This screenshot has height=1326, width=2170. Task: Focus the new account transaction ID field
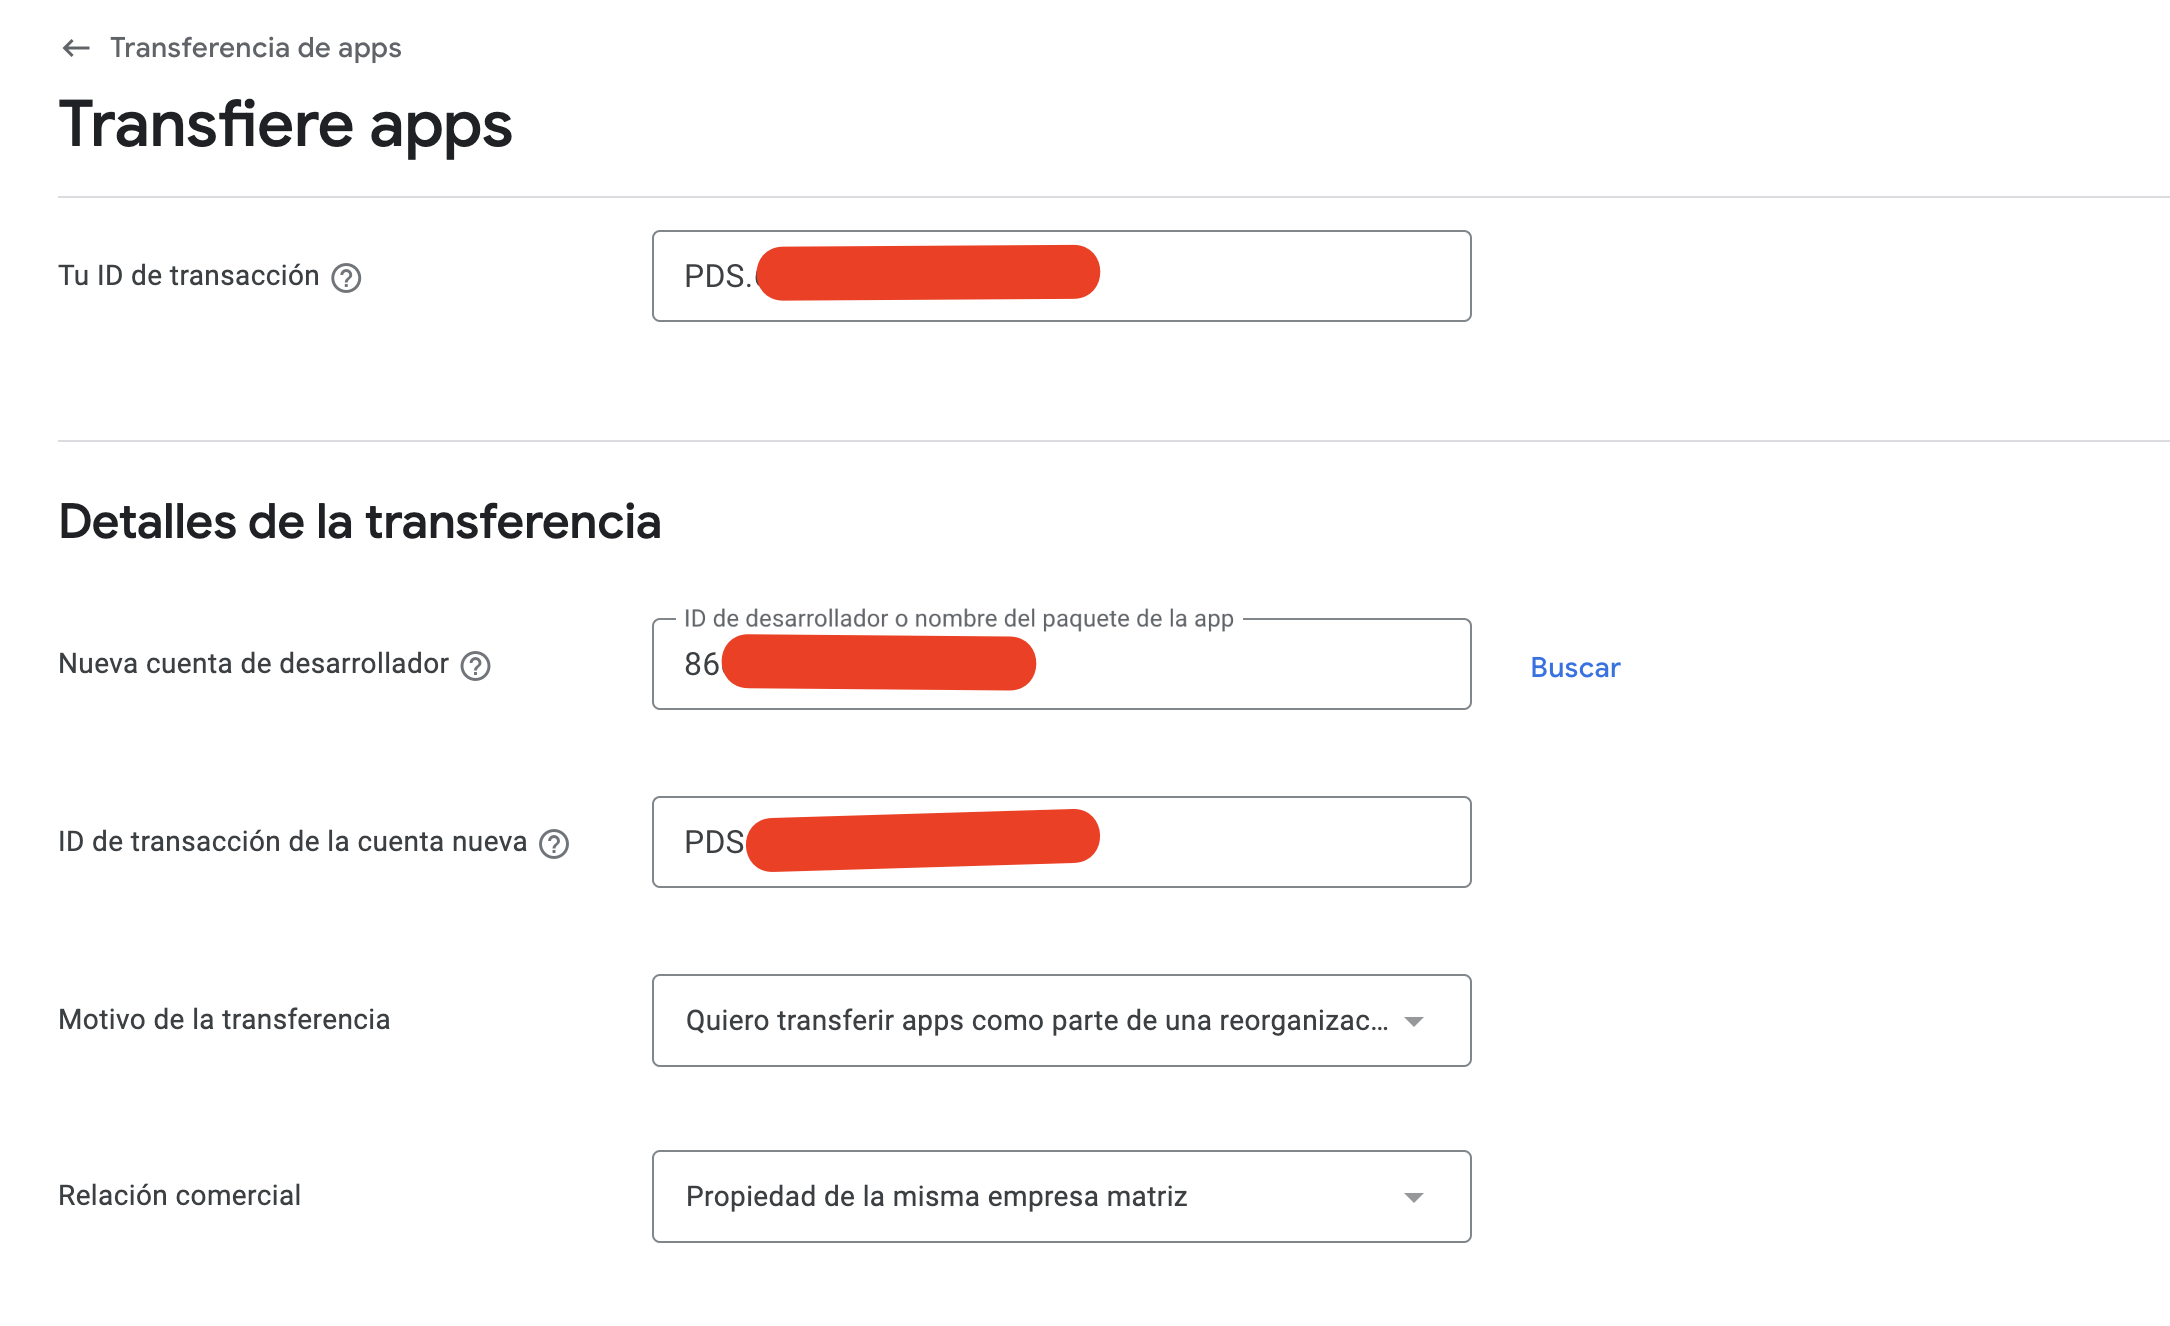pos(1061,842)
